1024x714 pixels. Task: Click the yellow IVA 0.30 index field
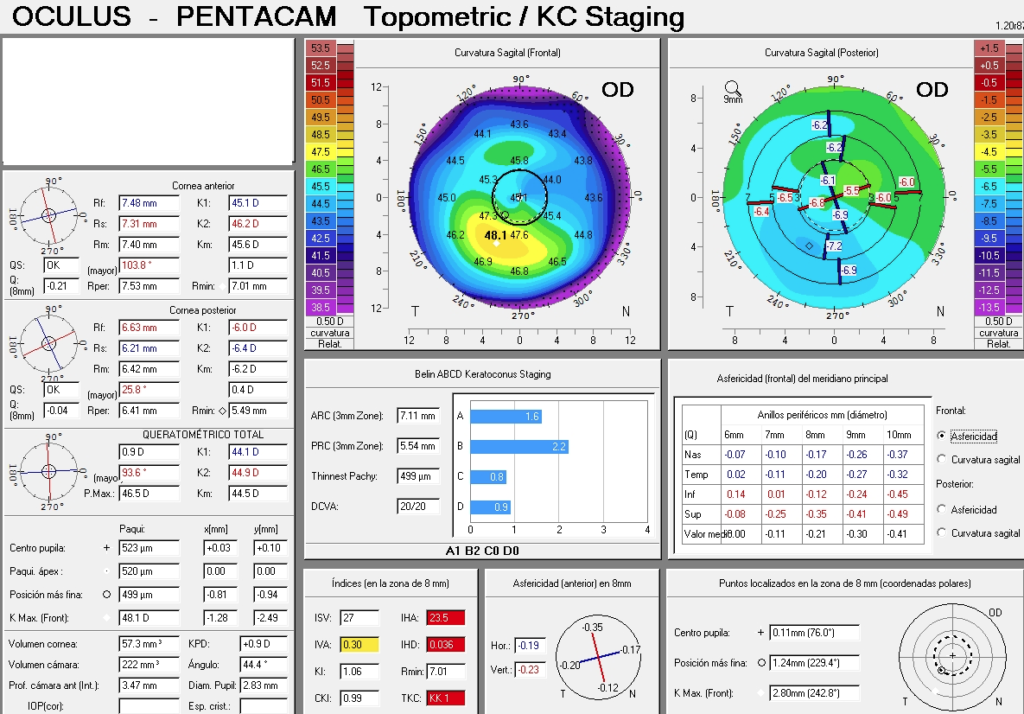(355, 645)
